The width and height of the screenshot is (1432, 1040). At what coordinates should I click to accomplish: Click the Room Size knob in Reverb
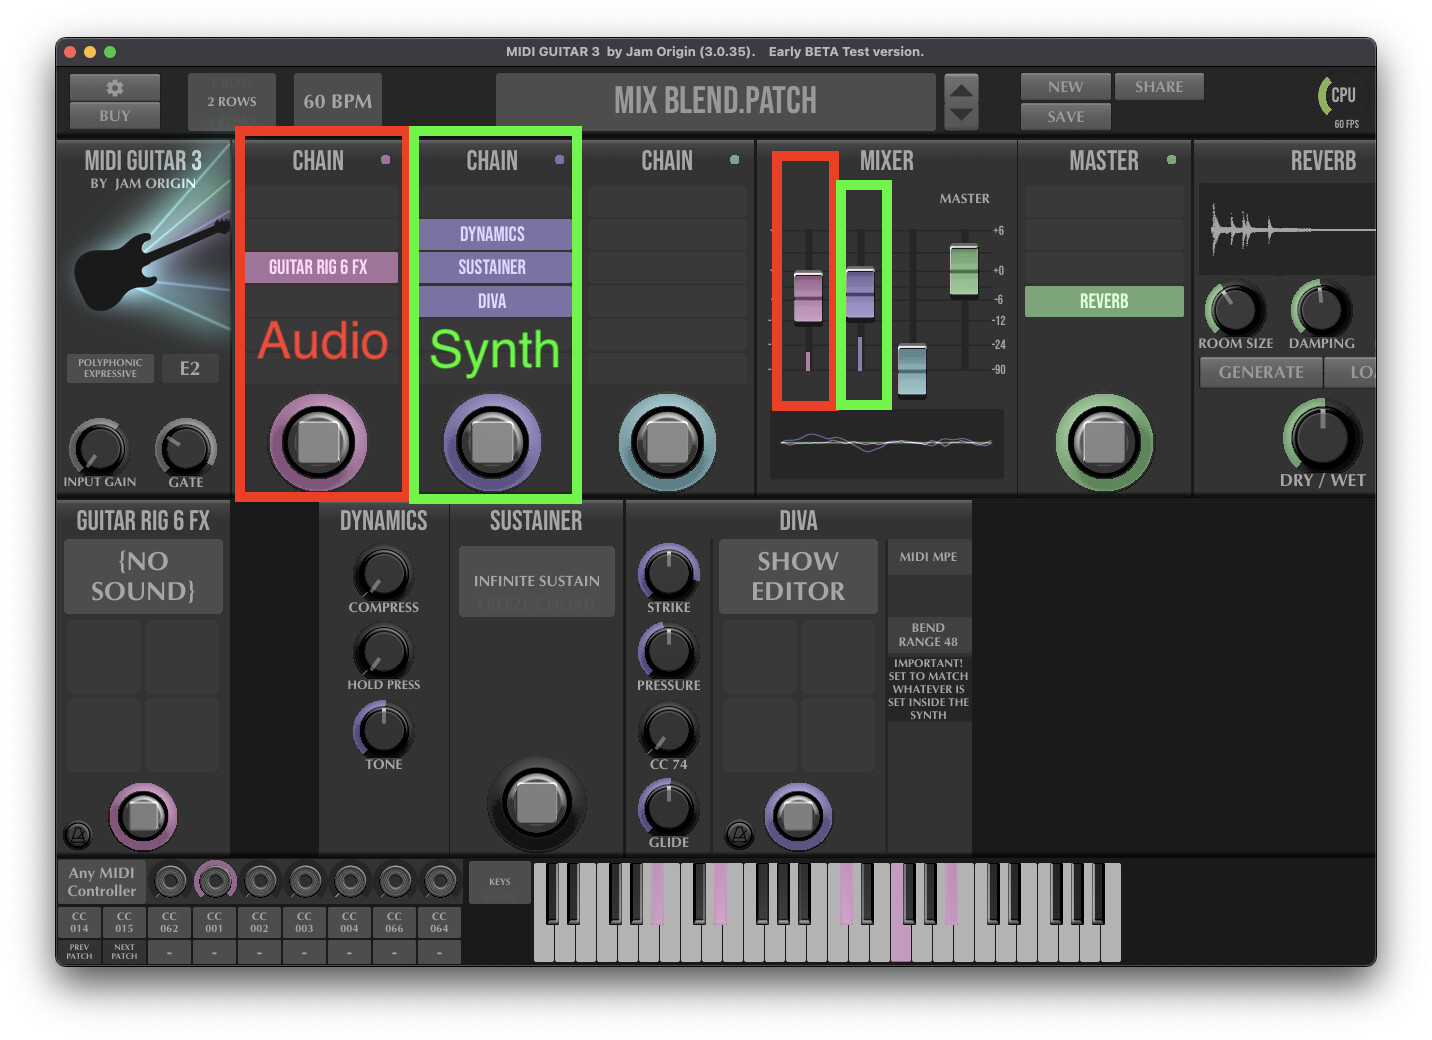1234,309
